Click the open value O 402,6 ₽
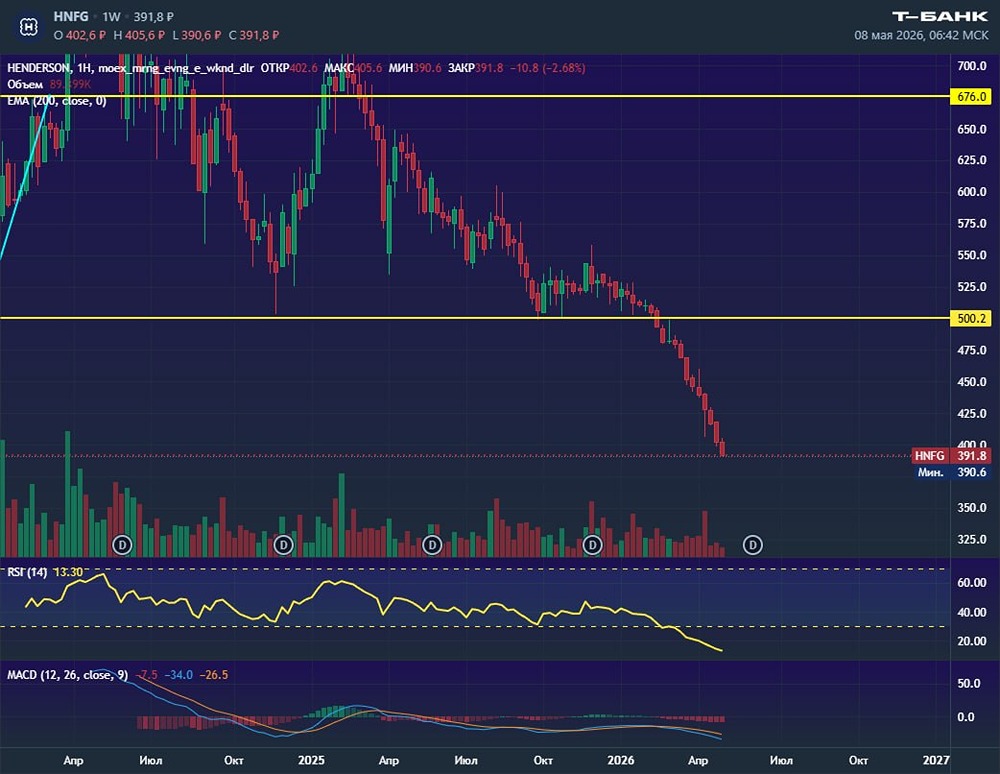The width and height of the screenshot is (1000, 774). point(80,35)
